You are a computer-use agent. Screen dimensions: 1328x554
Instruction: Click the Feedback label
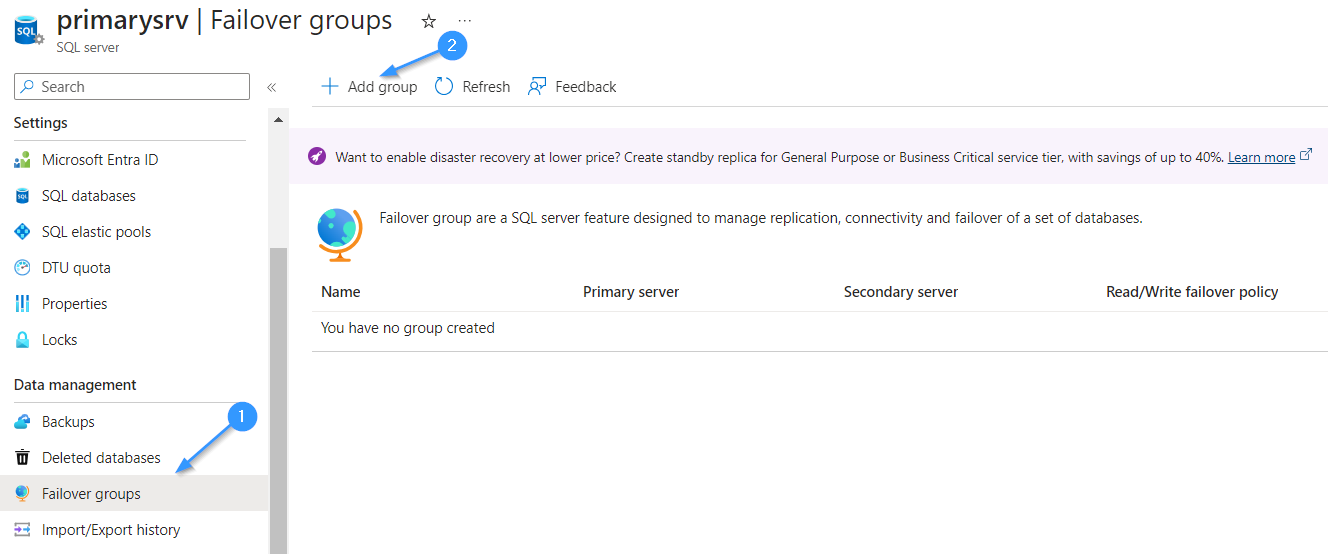(586, 87)
